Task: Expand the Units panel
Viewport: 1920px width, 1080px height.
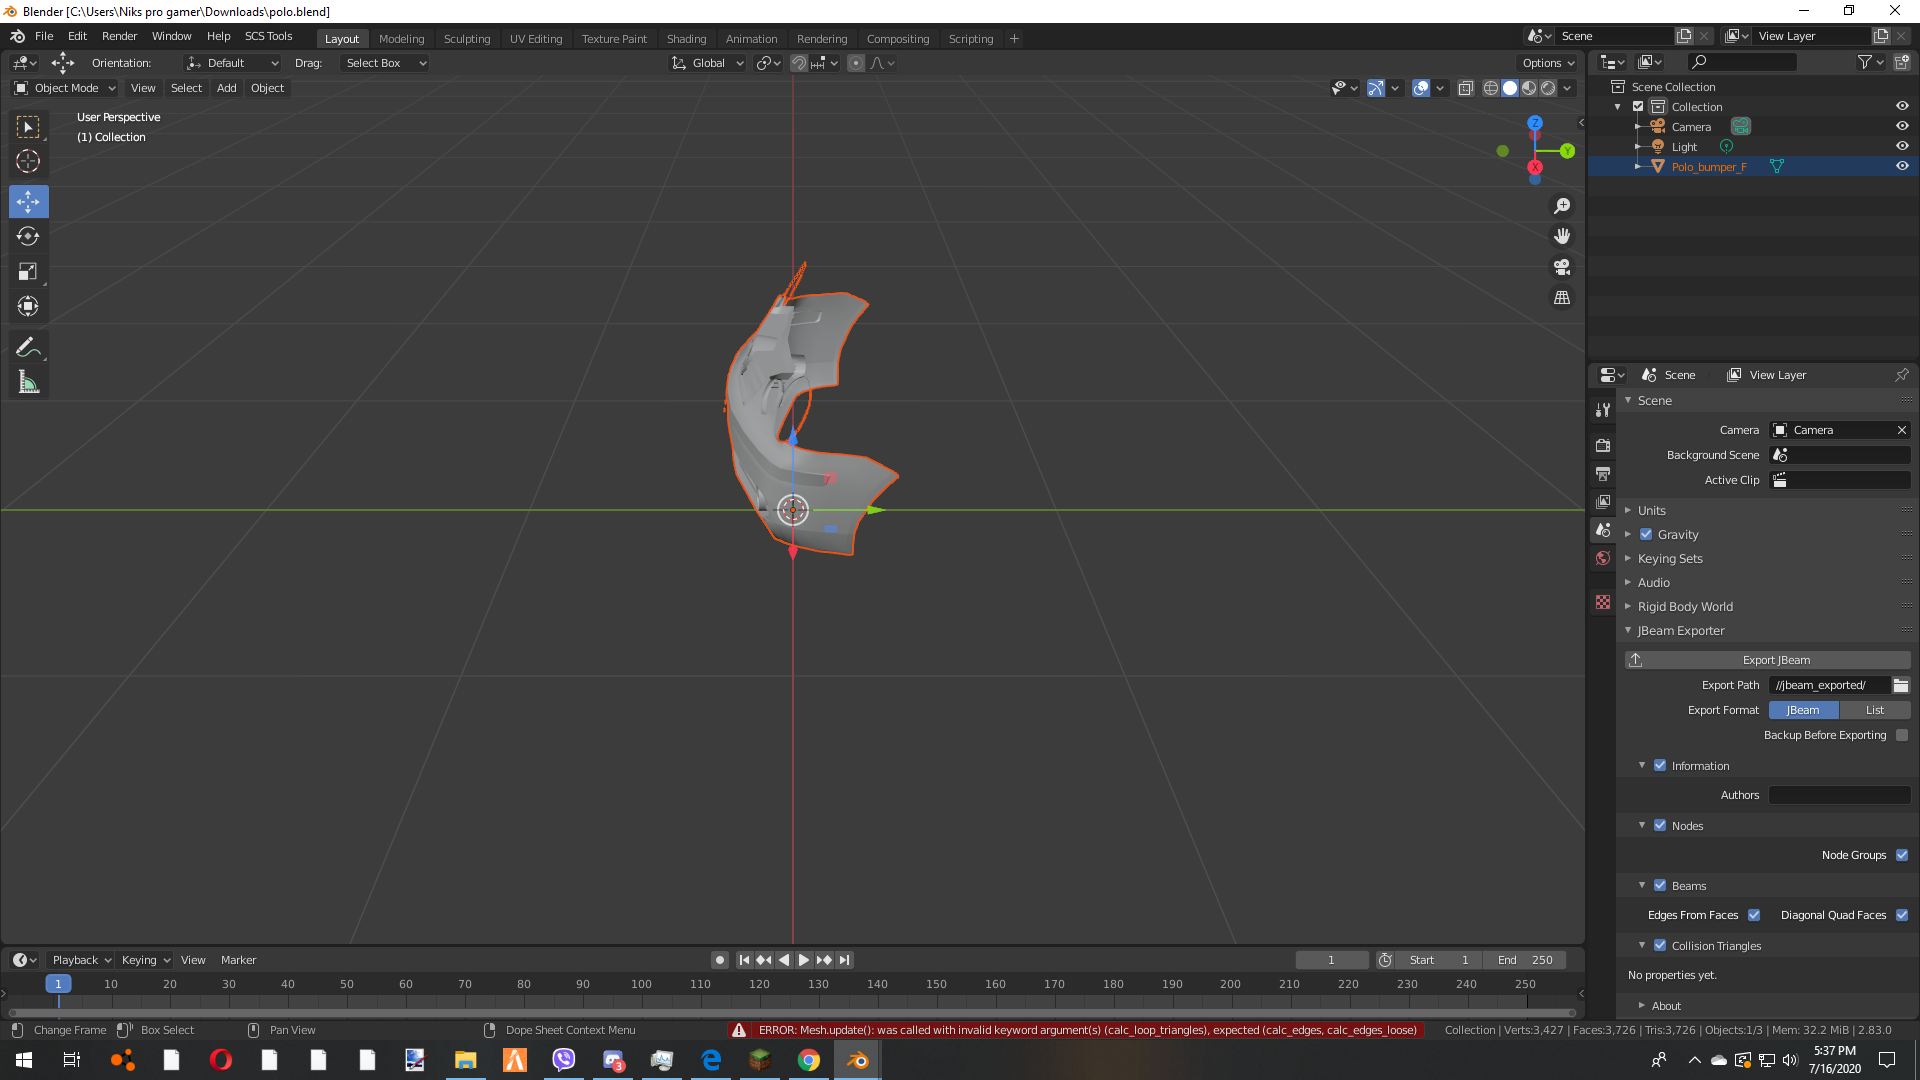Action: pyautogui.click(x=1652, y=510)
